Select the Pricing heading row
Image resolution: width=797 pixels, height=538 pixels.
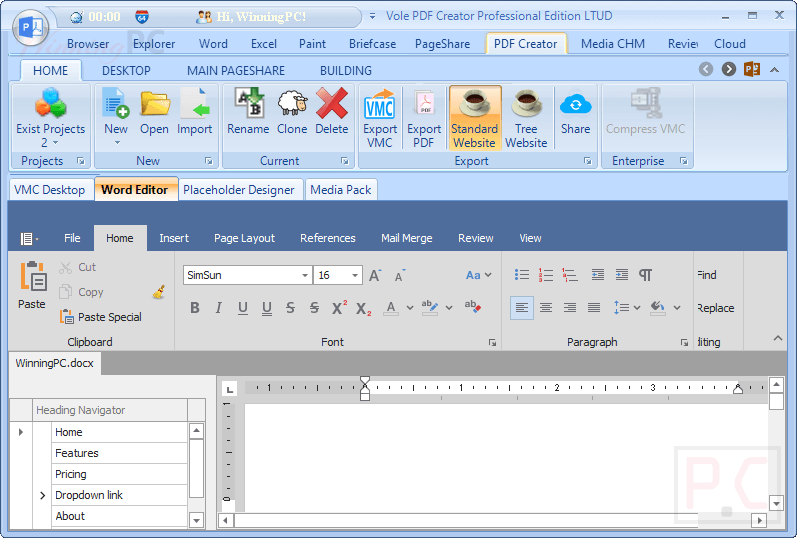pyautogui.click(x=119, y=474)
